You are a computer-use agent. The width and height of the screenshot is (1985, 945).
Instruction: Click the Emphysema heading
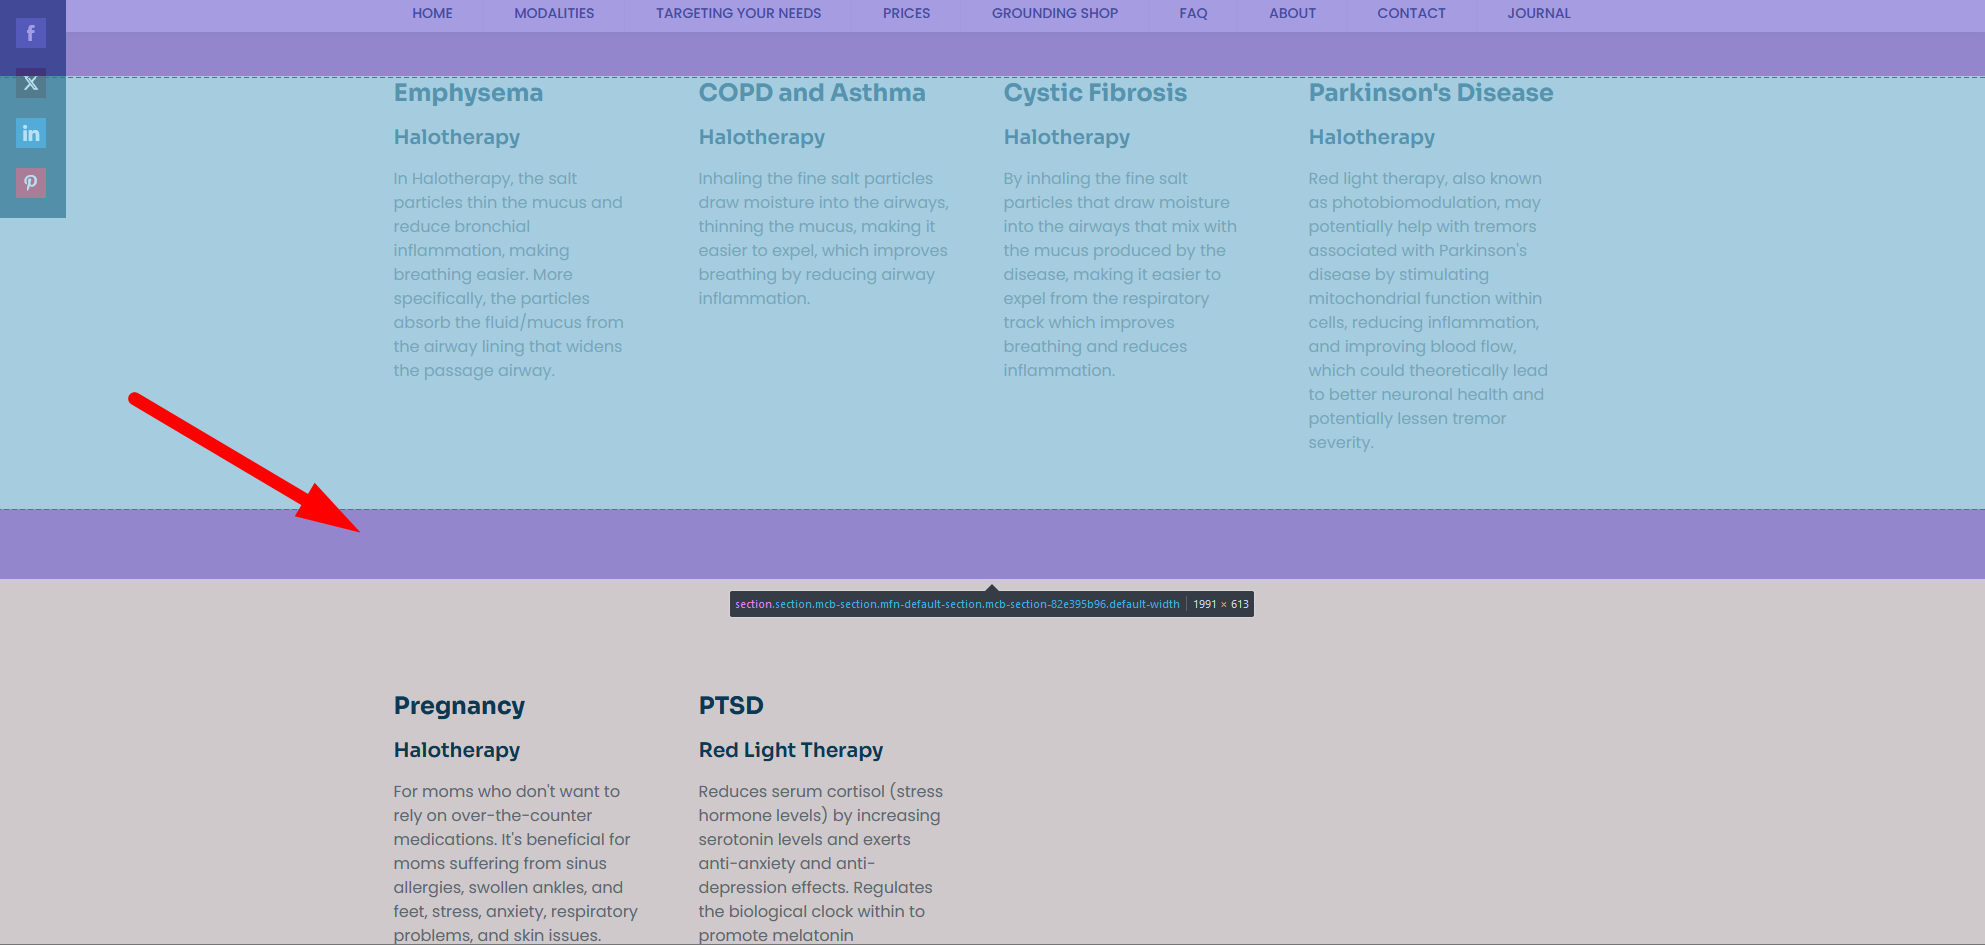(x=468, y=93)
